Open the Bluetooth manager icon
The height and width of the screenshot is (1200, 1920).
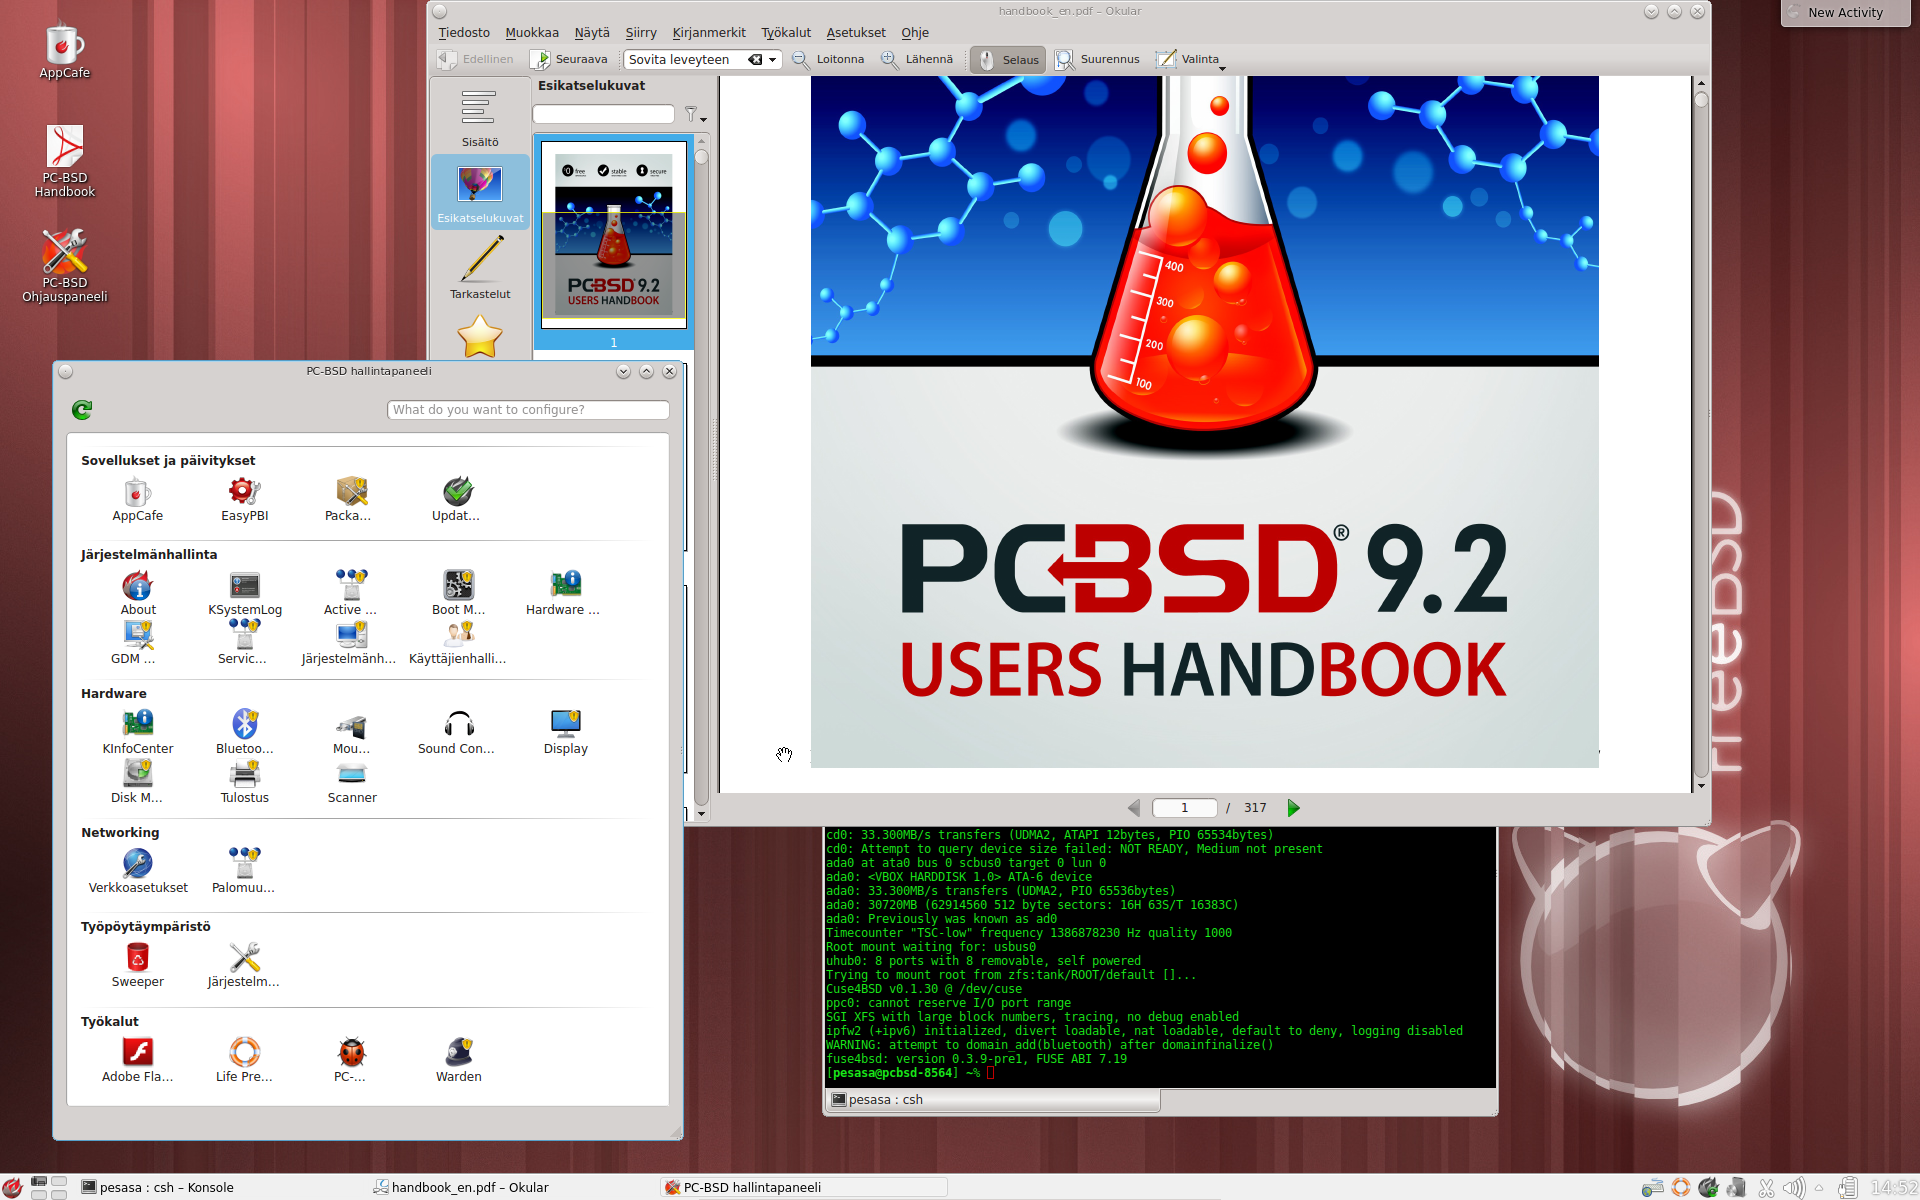[x=244, y=732]
